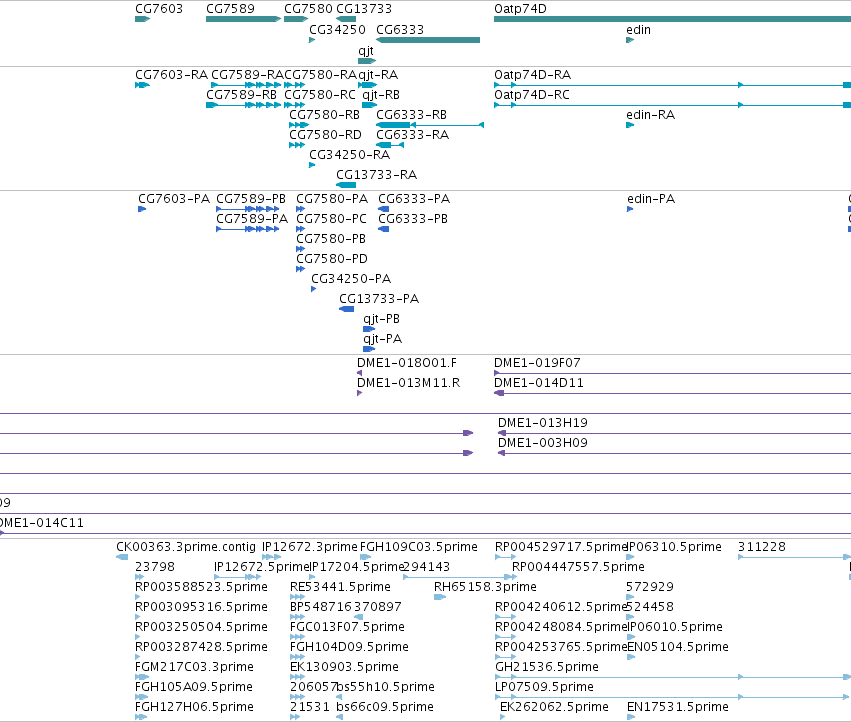This screenshot has height=722, width=851.
Task: Click the DME1-018O01.F clone end
Action: pos(359,373)
